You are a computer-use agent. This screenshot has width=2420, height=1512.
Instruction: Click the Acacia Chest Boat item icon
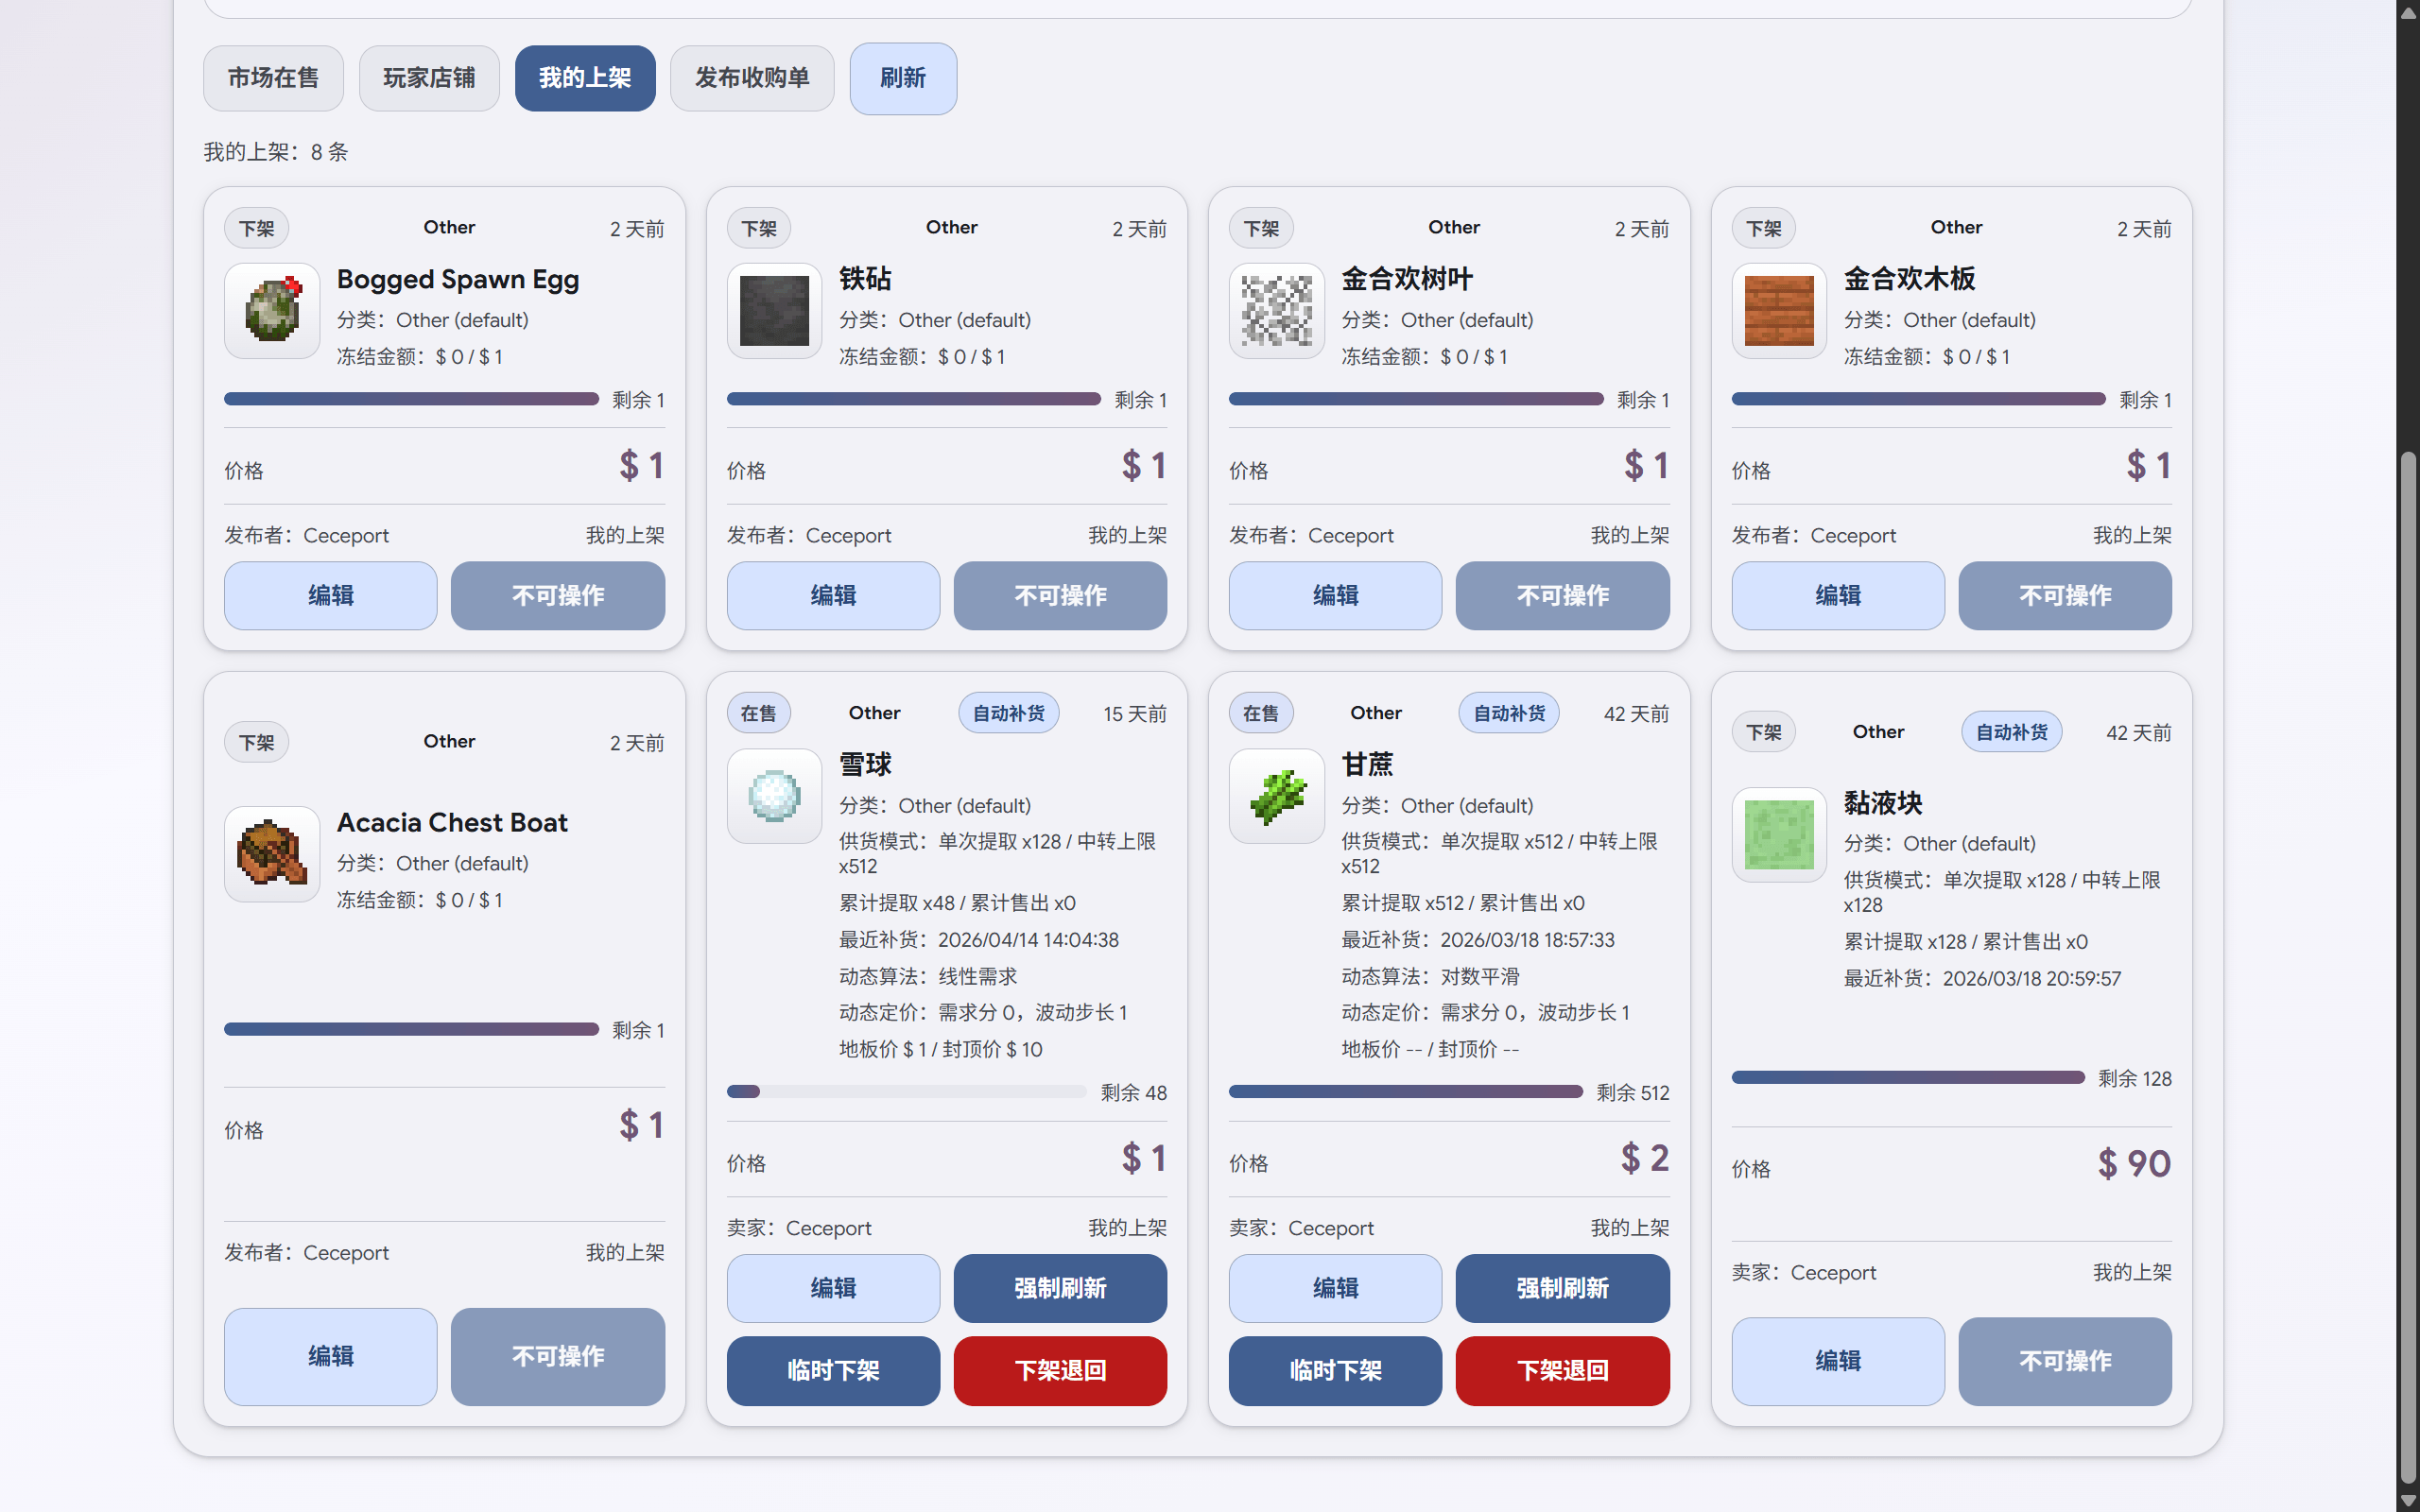pyautogui.click(x=272, y=854)
